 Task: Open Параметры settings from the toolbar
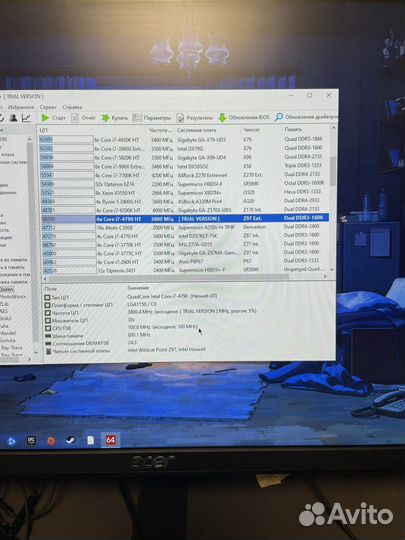(152, 118)
